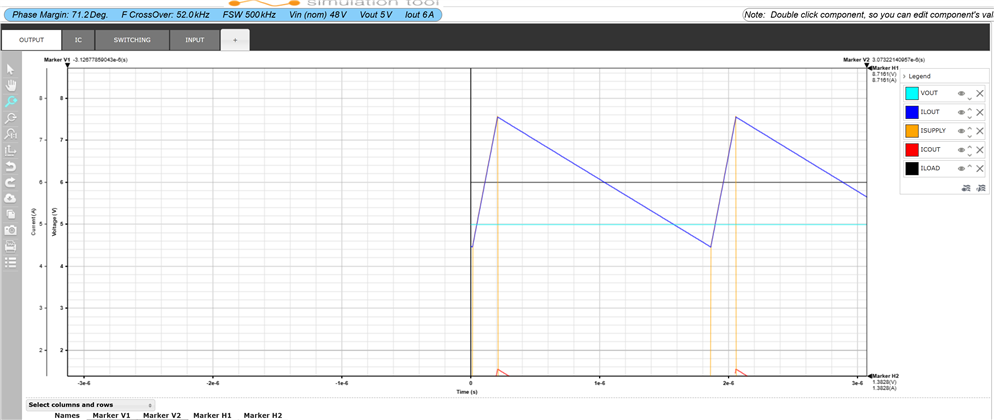
Task: Move ISUPPLY up in legend order
Action: click(969, 128)
